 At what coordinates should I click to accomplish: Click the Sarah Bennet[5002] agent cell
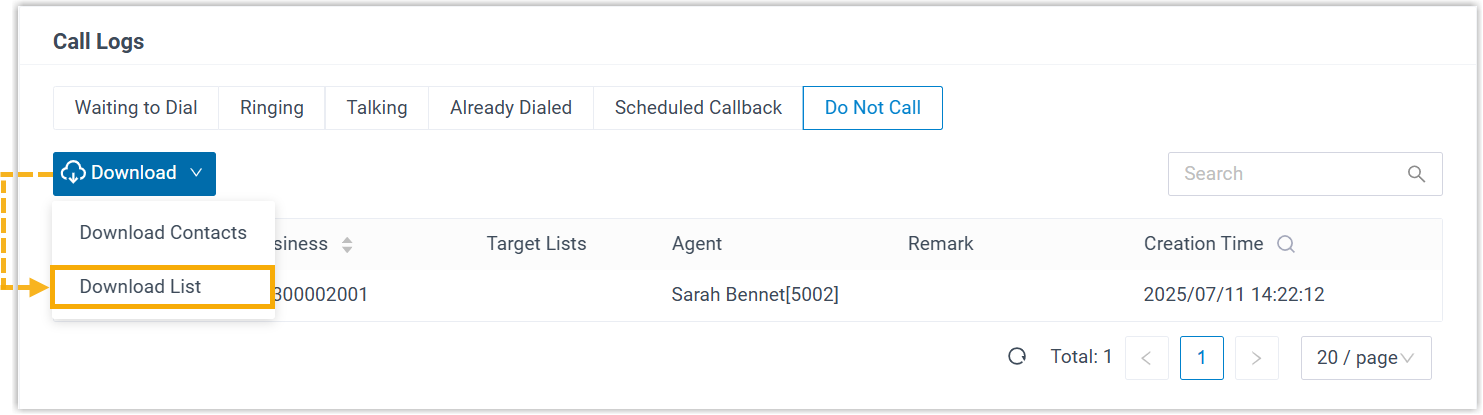pyautogui.click(x=755, y=295)
